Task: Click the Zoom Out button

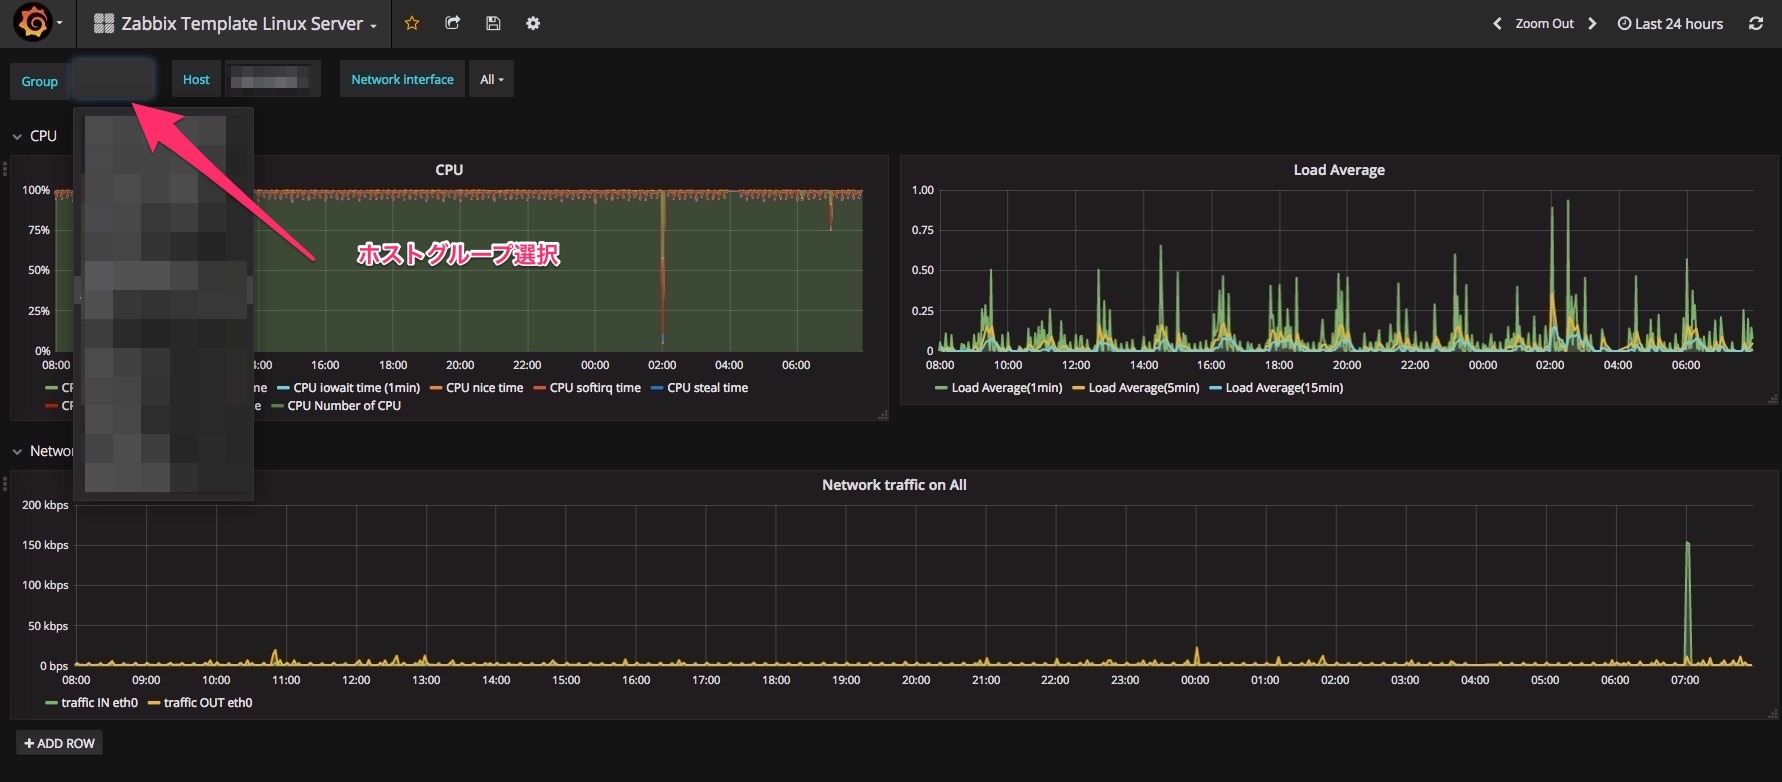Action: coord(1544,23)
